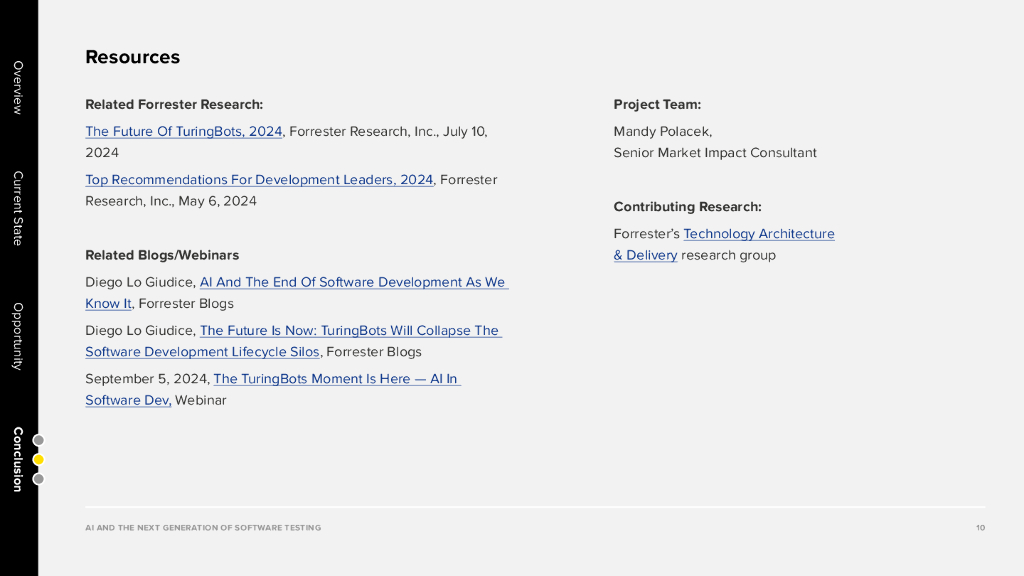This screenshot has height=576, width=1024.
Task: Open Top Recommendations For Development Leaders link
Action: [259, 180]
